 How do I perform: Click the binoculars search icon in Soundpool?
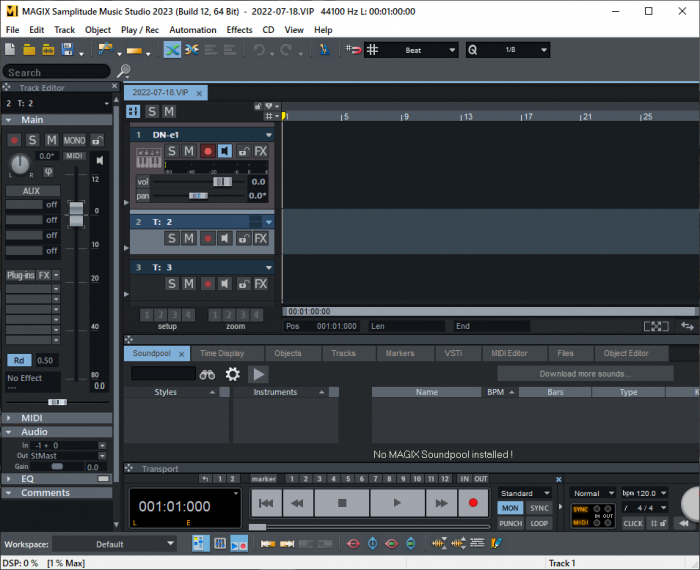[x=207, y=374]
